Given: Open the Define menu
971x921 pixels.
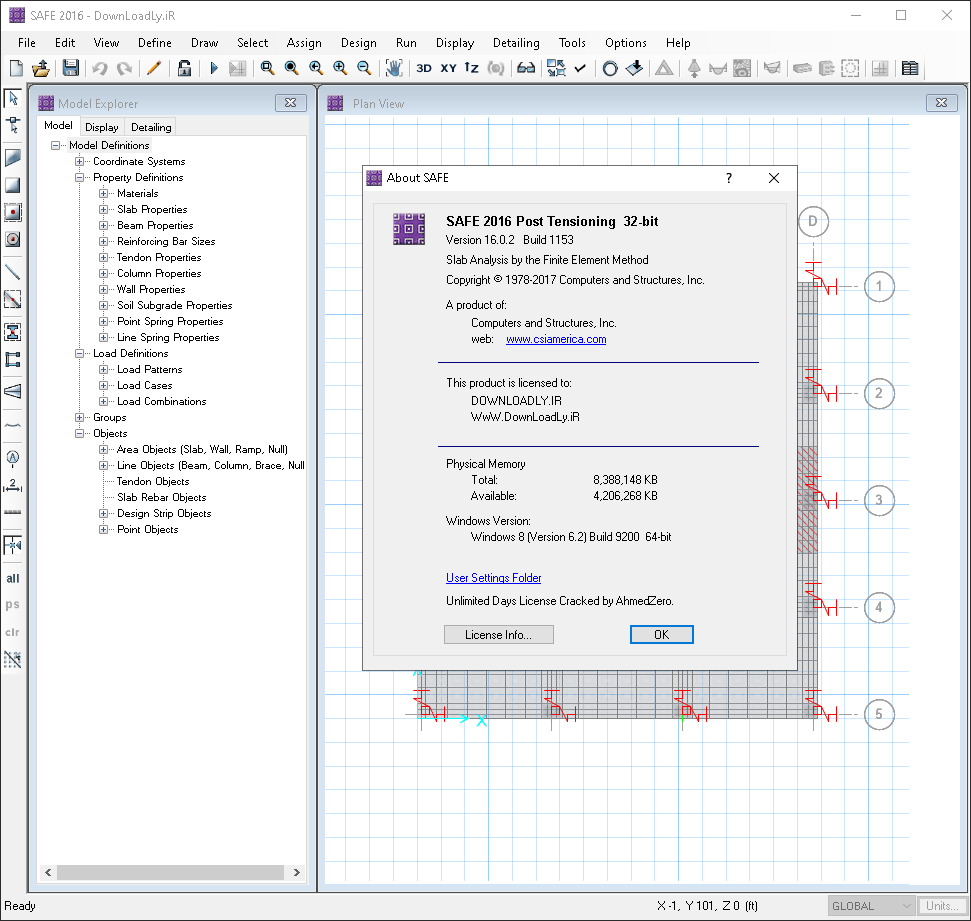Looking at the screenshot, I should pyautogui.click(x=153, y=43).
